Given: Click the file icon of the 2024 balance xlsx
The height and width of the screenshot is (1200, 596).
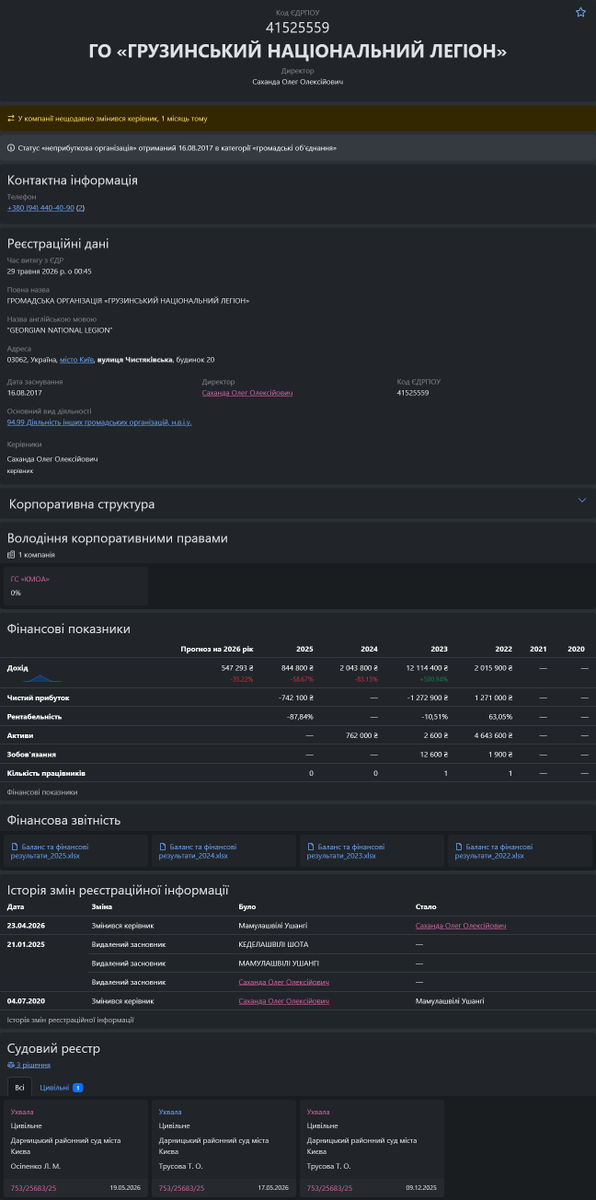Looking at the screenshot, I should click(x=162, y=846).
